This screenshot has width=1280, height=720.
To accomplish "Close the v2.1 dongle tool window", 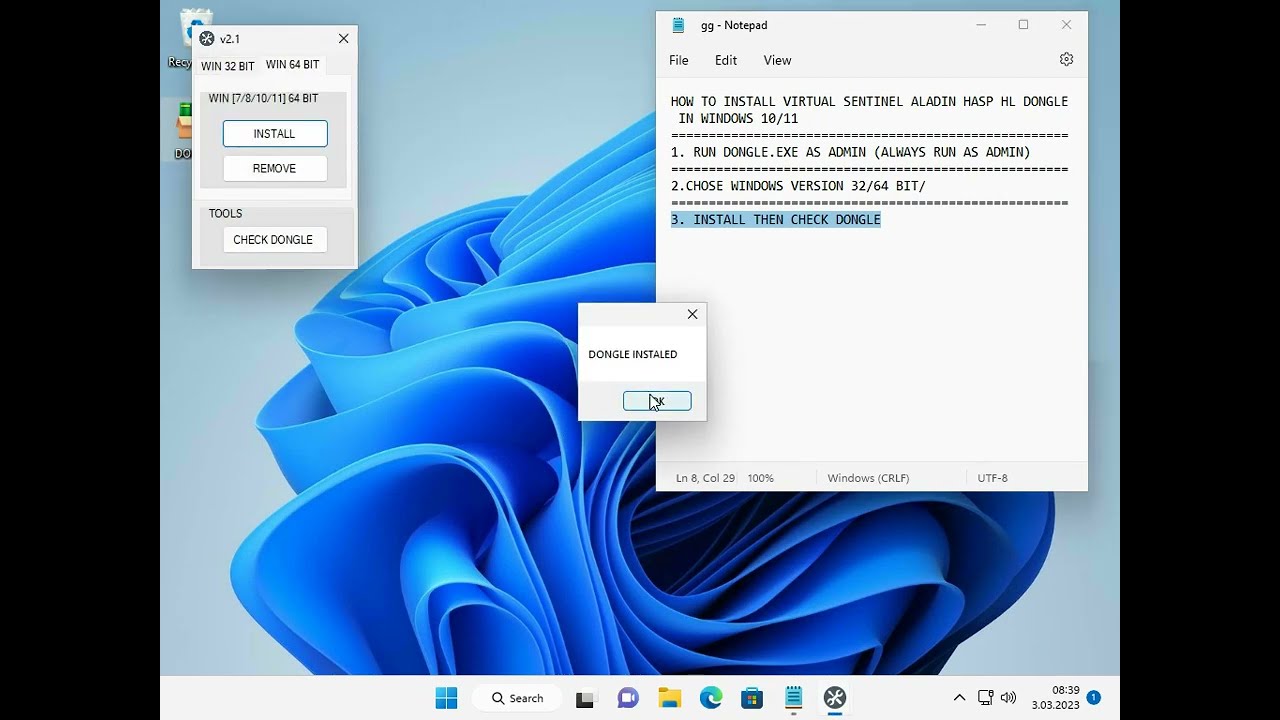I will (344, 39).
